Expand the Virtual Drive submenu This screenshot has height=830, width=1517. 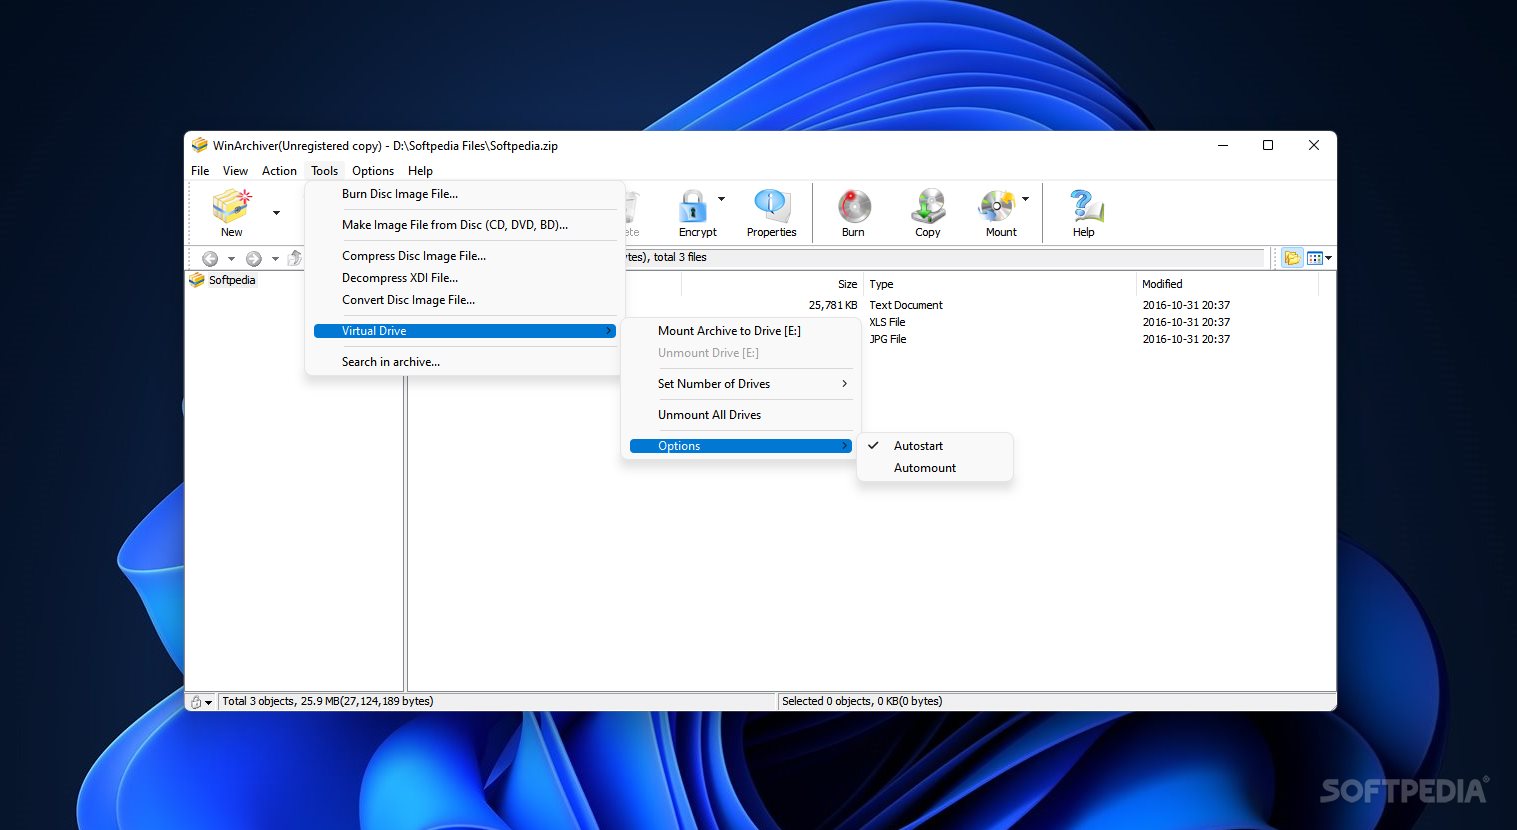coord(465,331)
